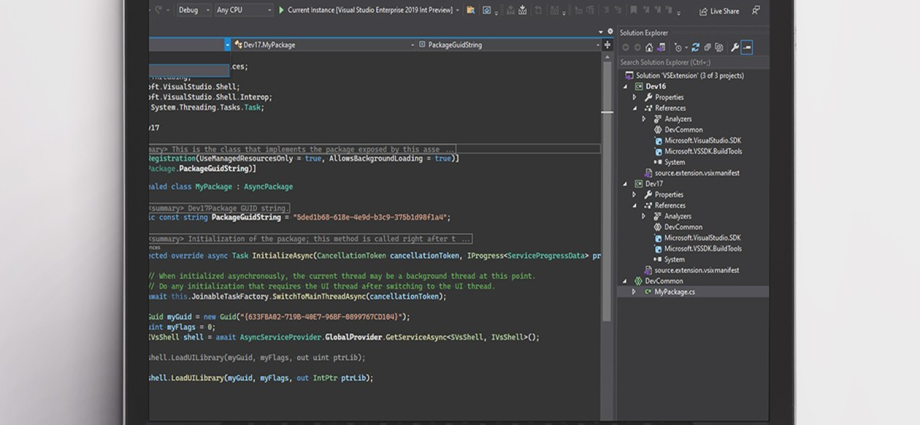This screenshot has height=425, width=920.
Task: Select Microsoft.VSSDK.BuildTools reference under Dev16
Action: click(x=703, y=151)
